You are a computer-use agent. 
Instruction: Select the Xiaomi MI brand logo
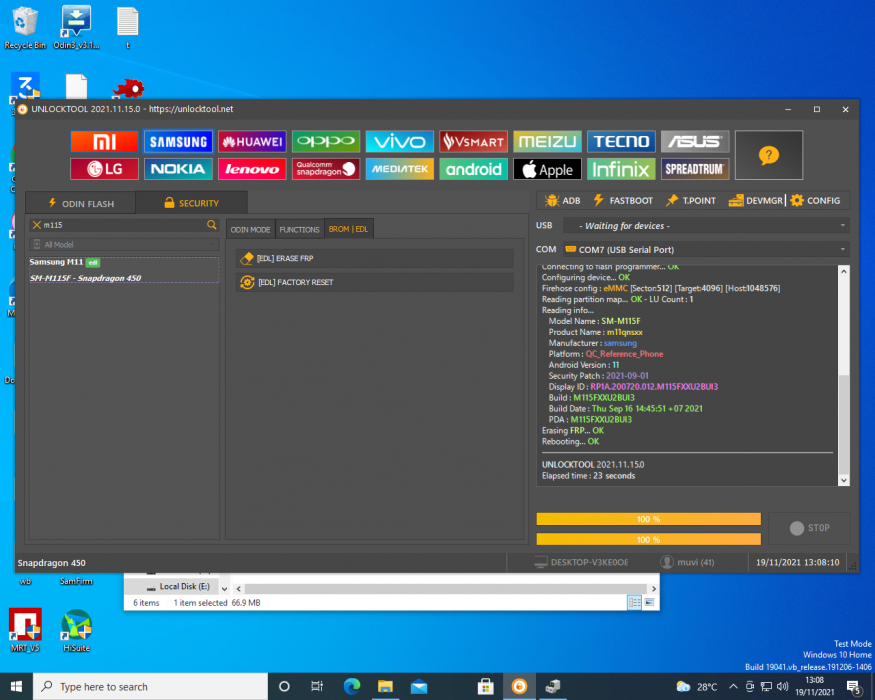pos(104,142)
